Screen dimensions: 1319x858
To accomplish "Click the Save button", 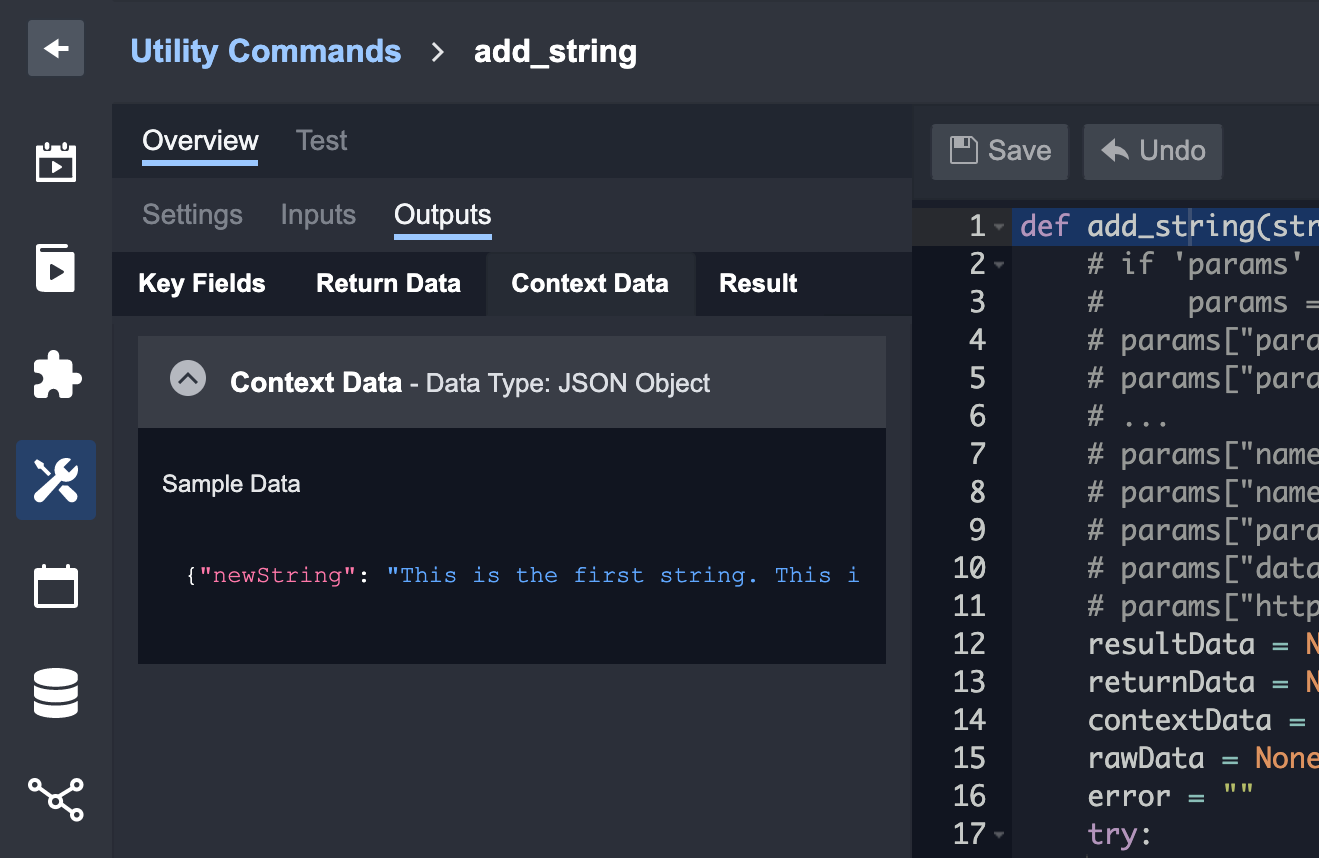I will pyautogui.click(x=999, y=151).
